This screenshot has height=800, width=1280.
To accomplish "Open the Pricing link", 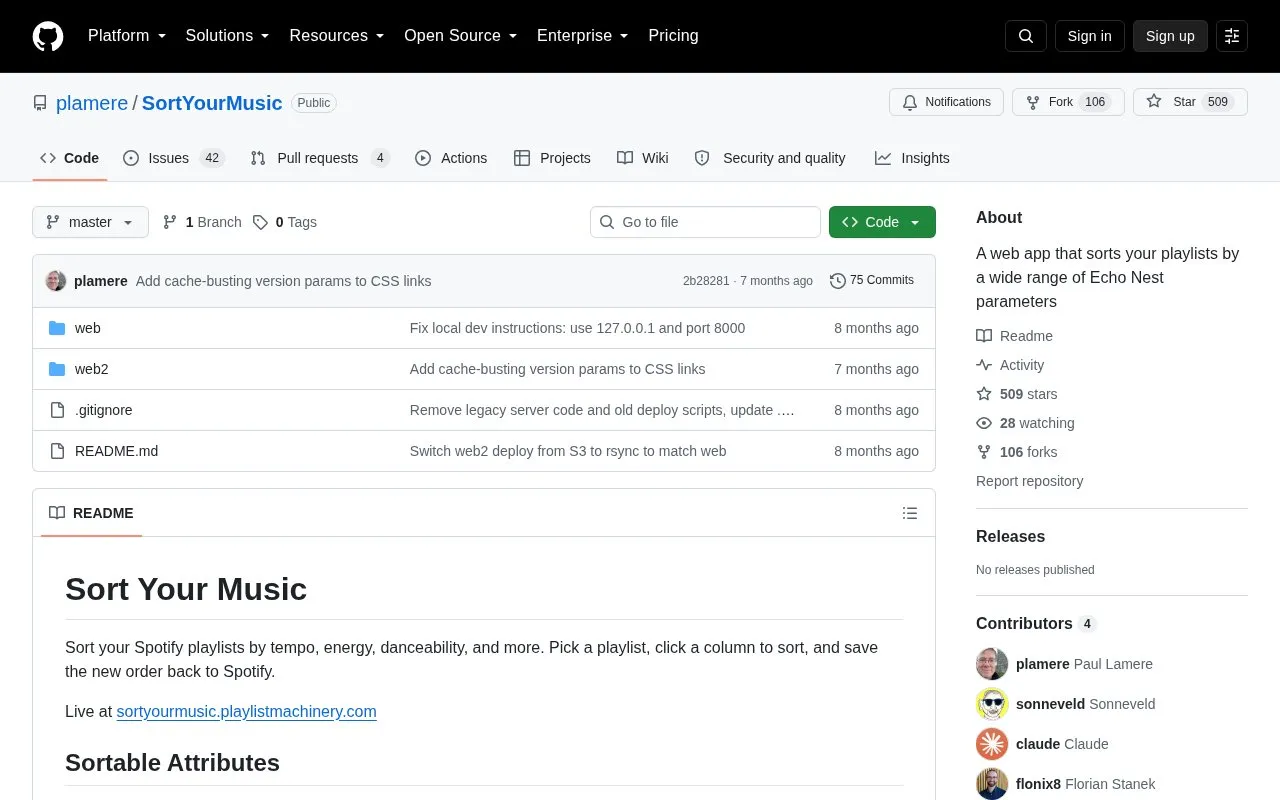I will 673,36.
